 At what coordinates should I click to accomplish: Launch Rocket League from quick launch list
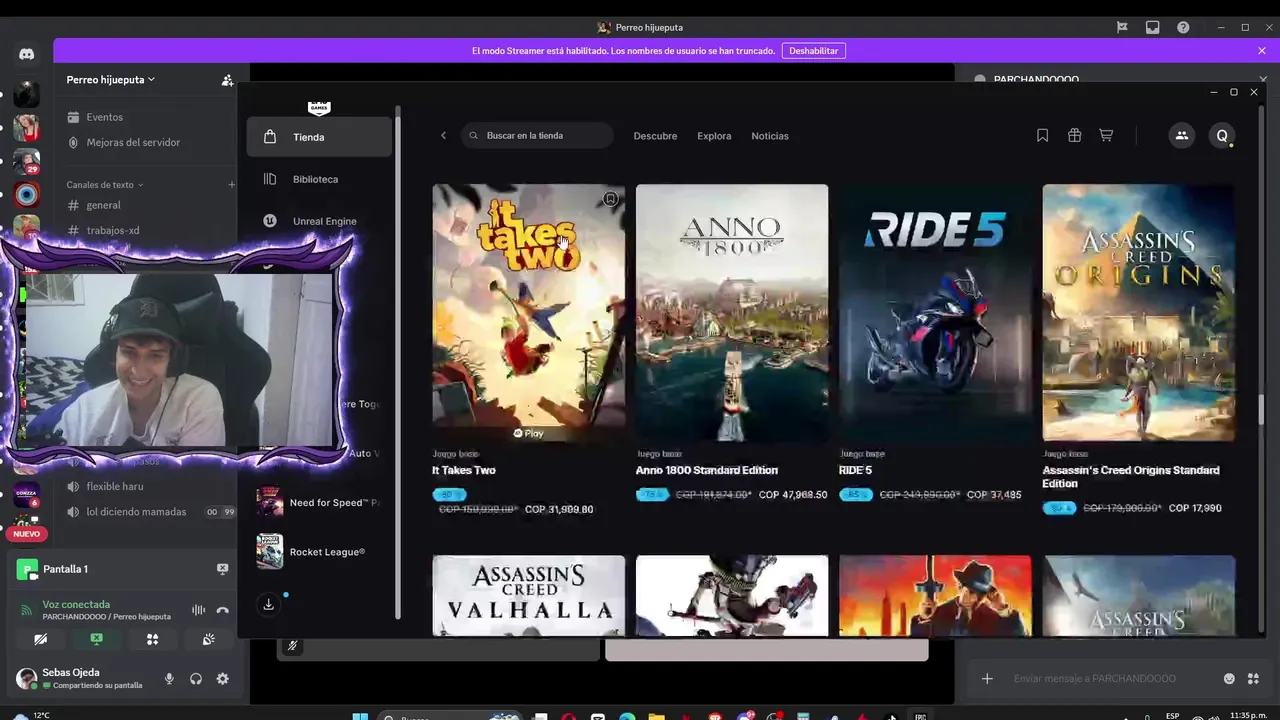(x=319, y=552)
